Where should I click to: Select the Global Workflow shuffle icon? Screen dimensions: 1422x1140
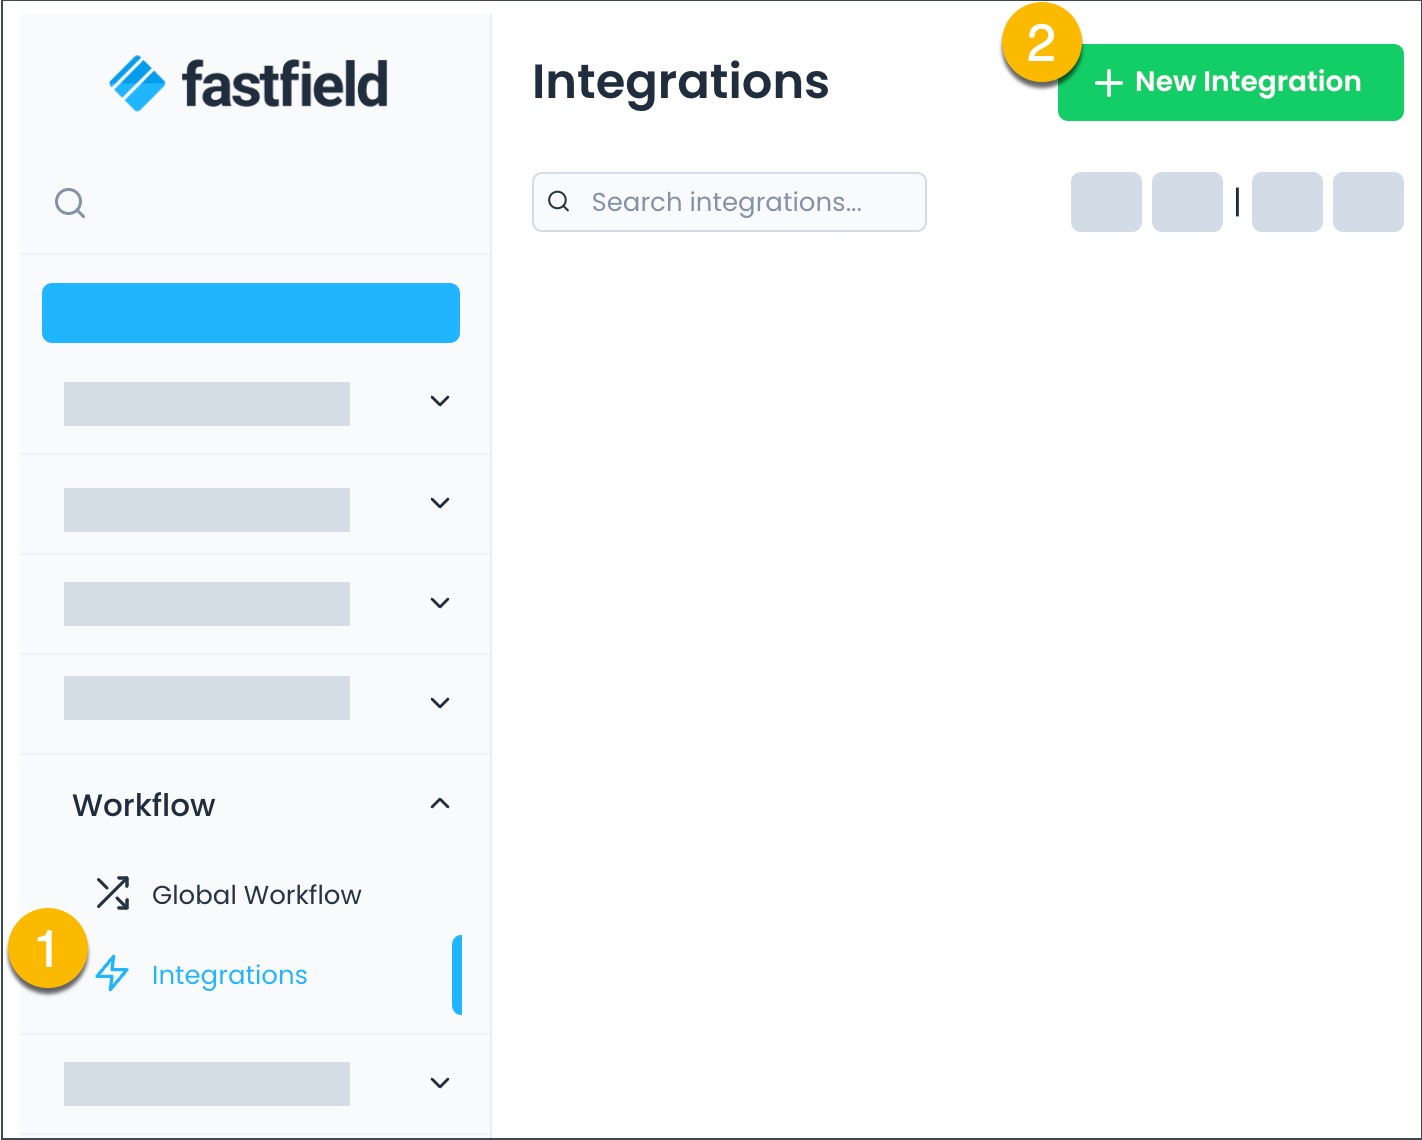(x=113, y=893)
